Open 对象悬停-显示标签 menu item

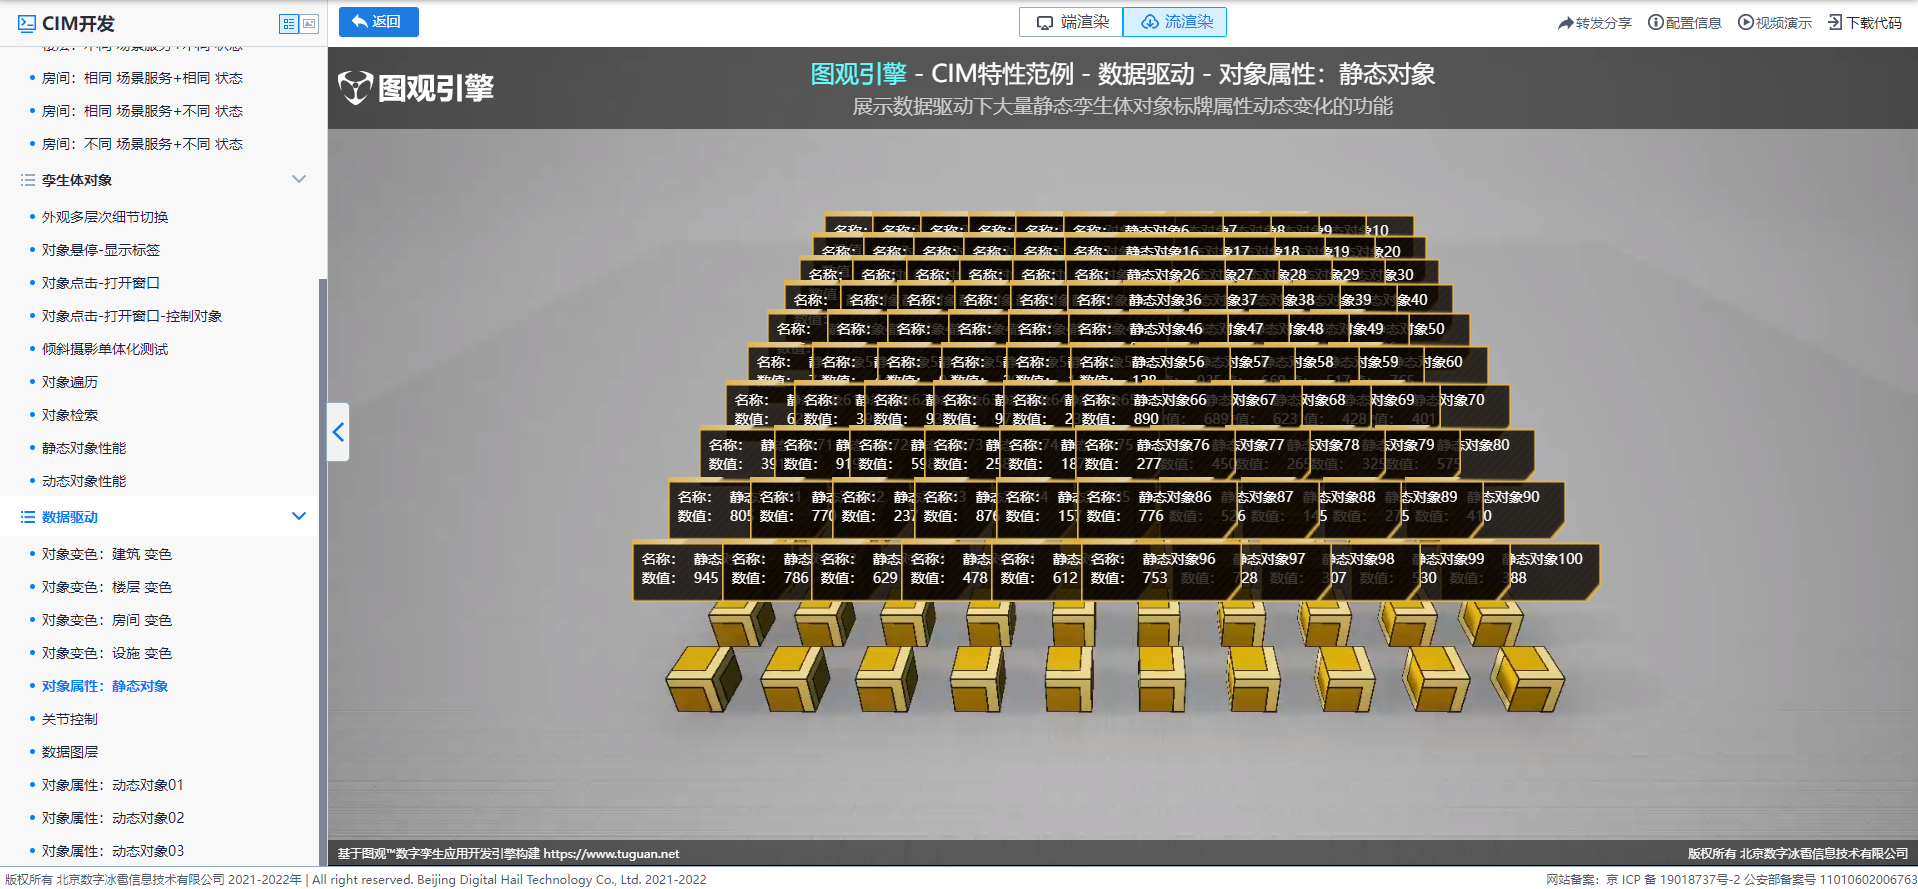point(101,250)
